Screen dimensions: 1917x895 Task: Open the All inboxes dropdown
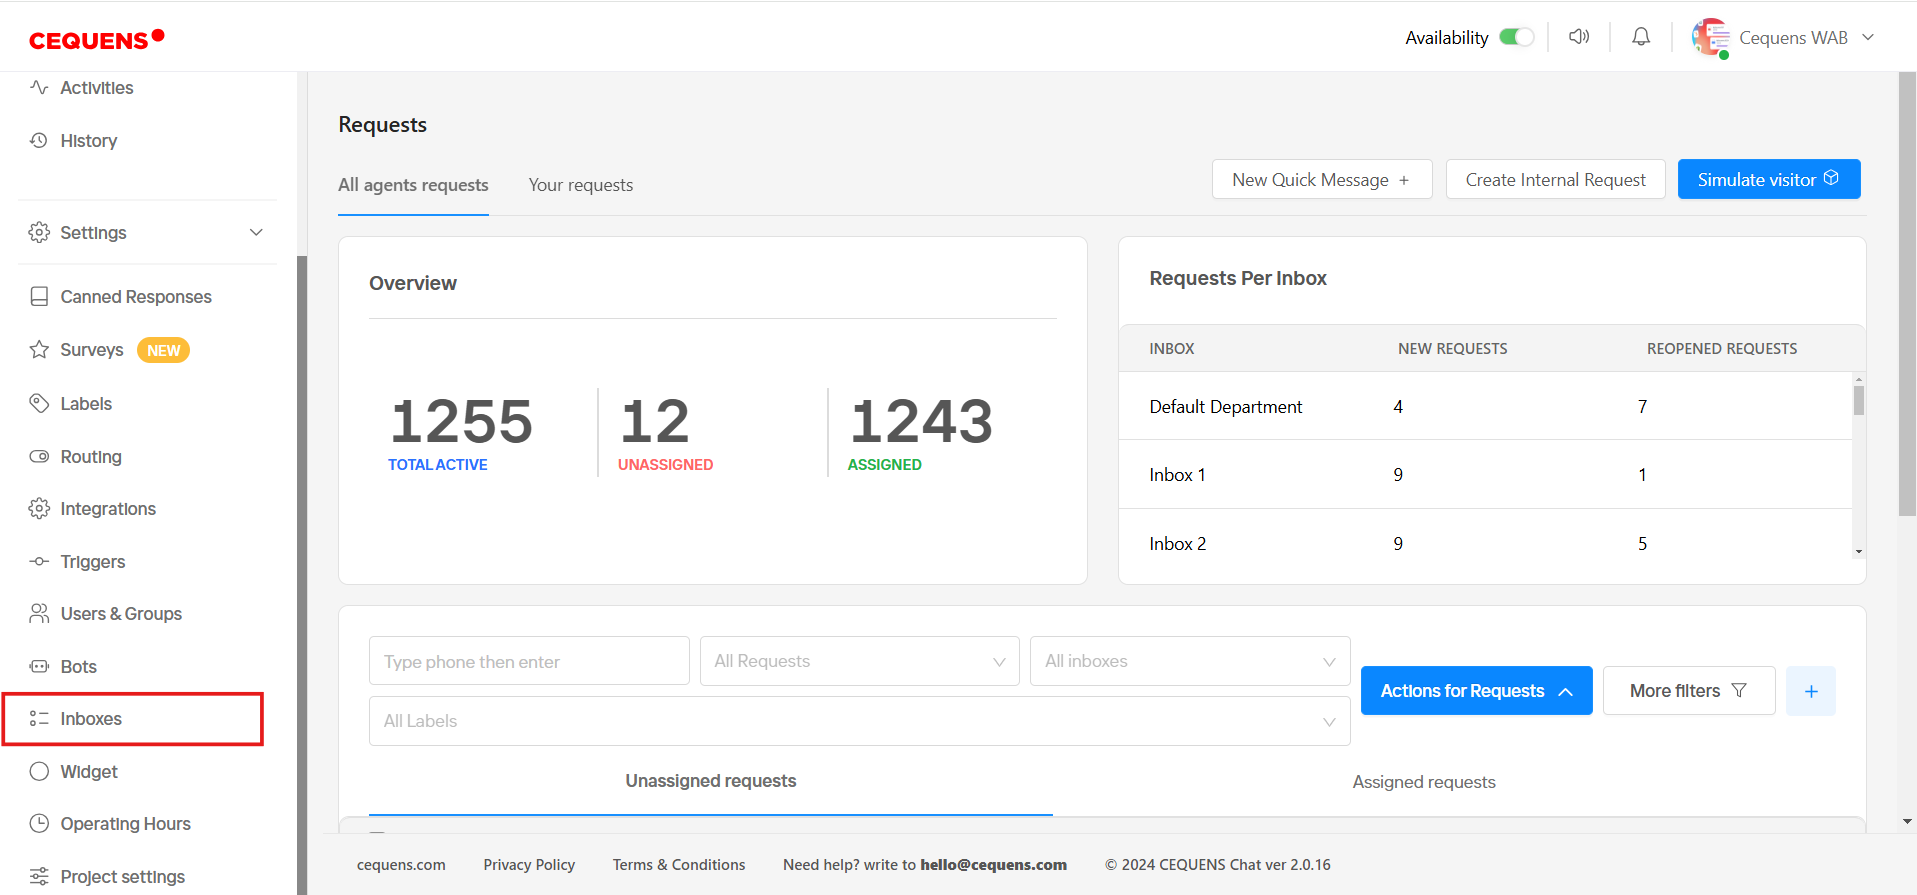tap(1190, 661)
